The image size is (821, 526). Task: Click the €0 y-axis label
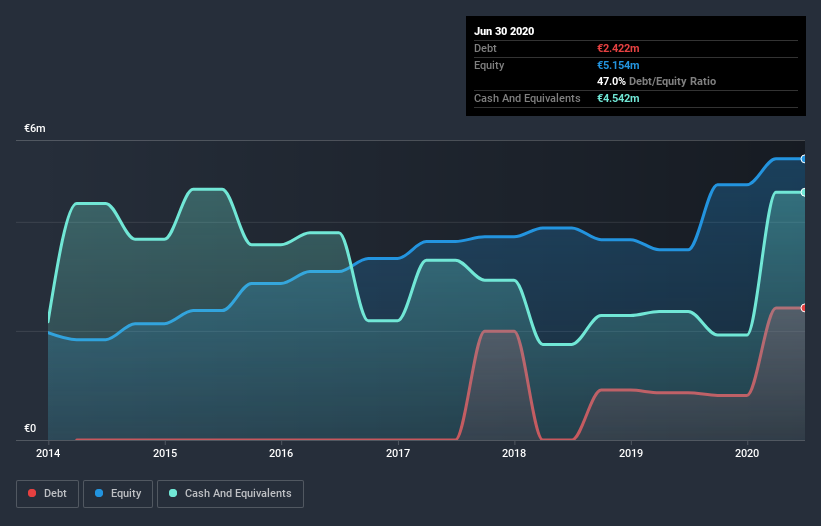pyautogui.click(x=30, y=428)
